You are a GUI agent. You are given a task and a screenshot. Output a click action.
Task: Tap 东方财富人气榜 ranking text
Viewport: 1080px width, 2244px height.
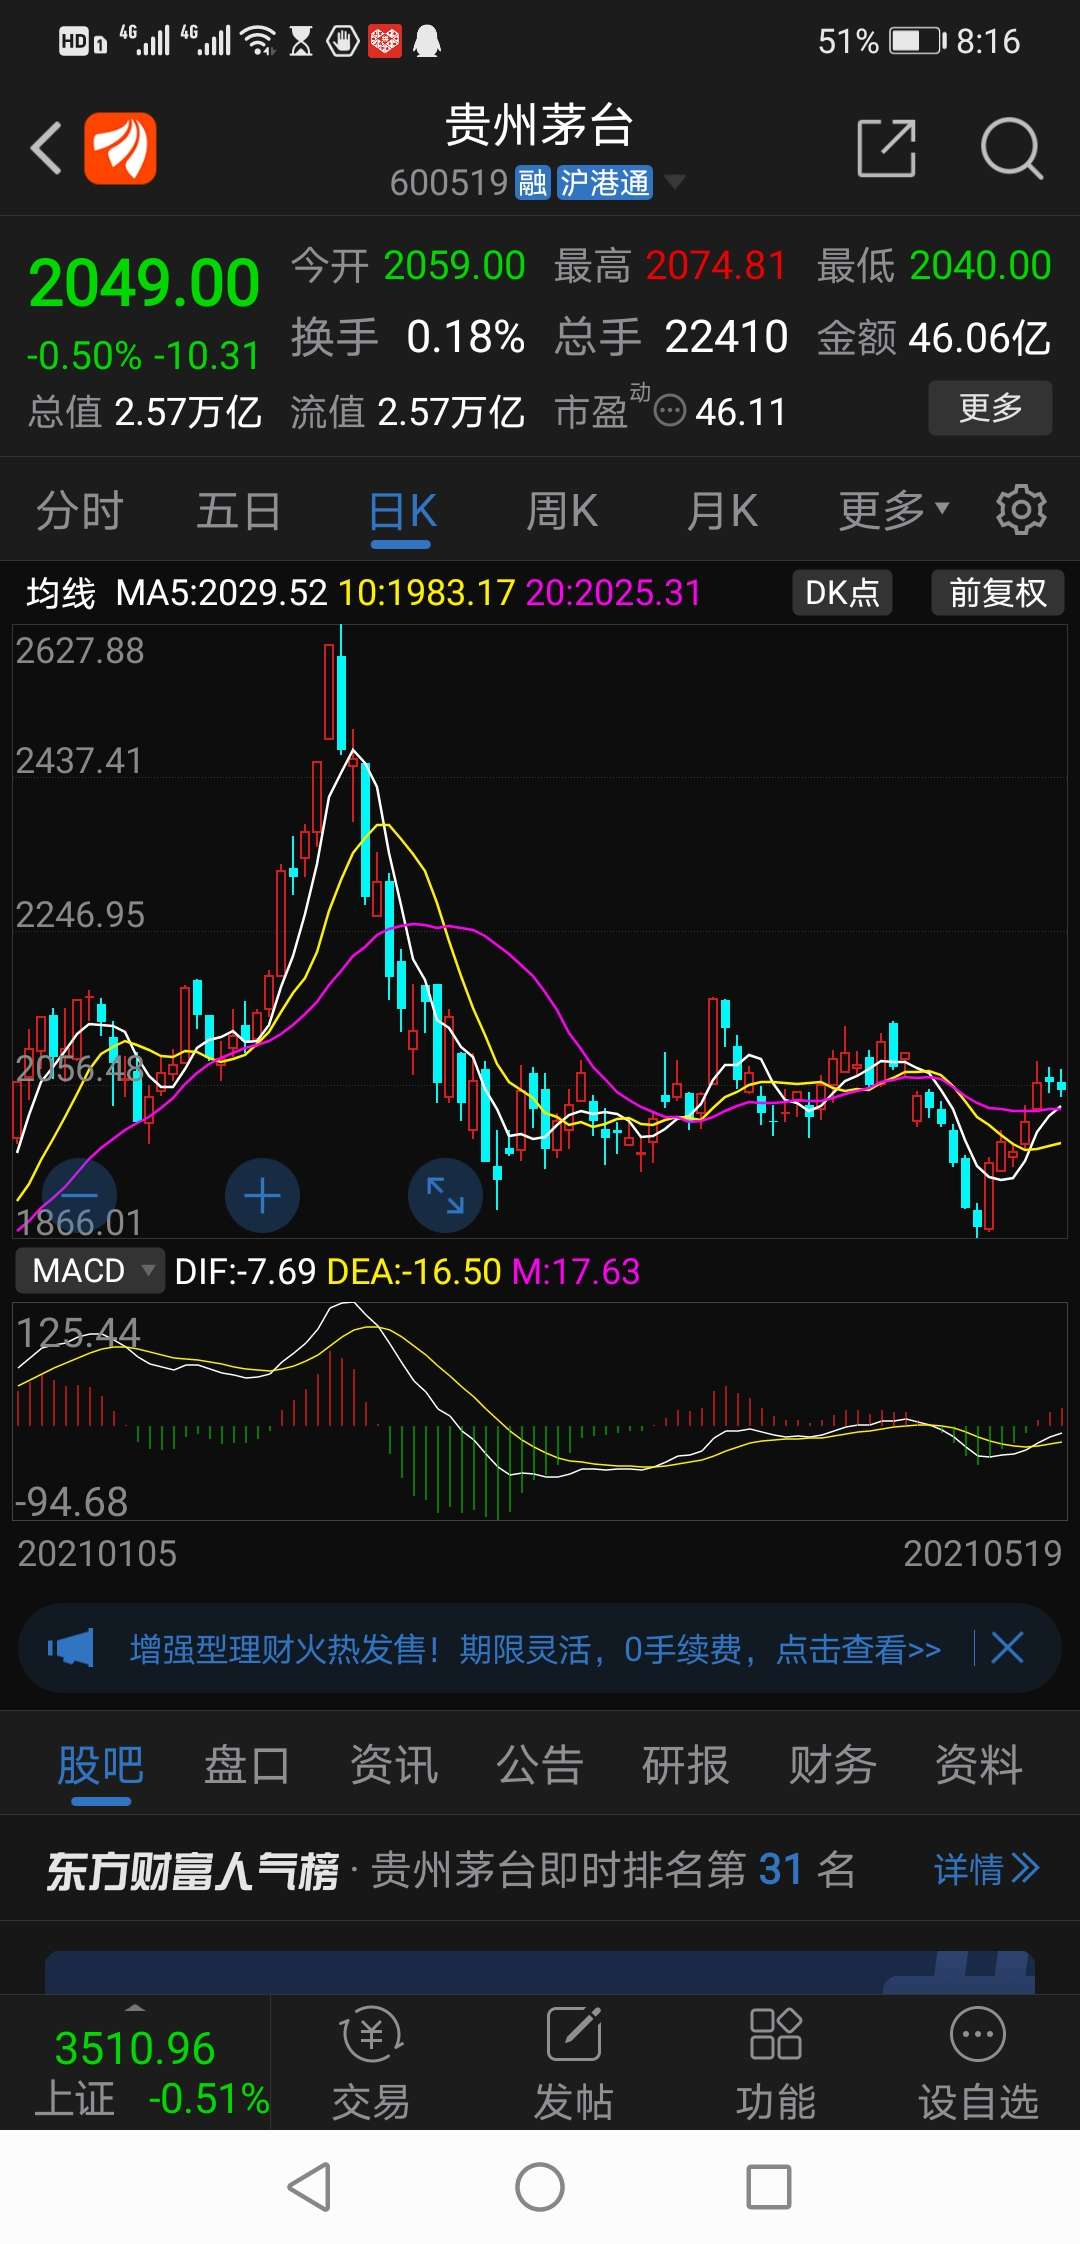[192, 1870]
